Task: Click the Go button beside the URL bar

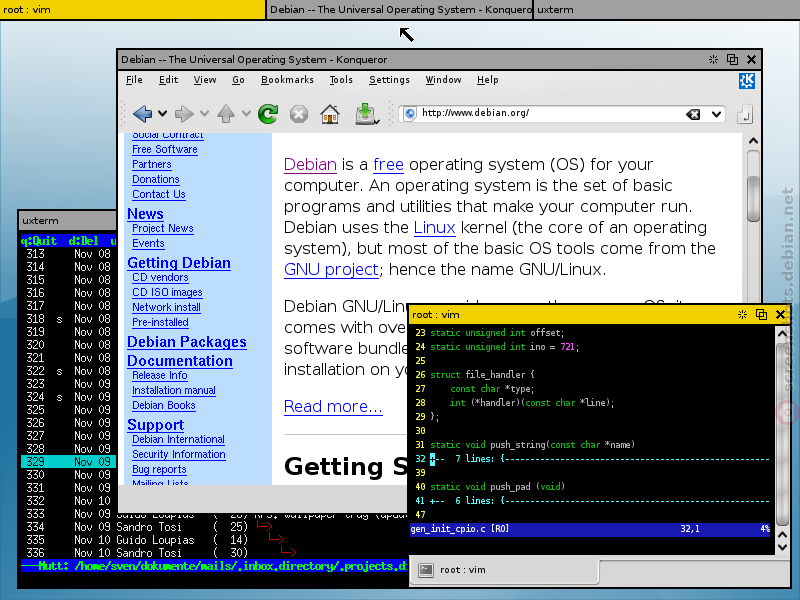Action: (x=745, y=114)
